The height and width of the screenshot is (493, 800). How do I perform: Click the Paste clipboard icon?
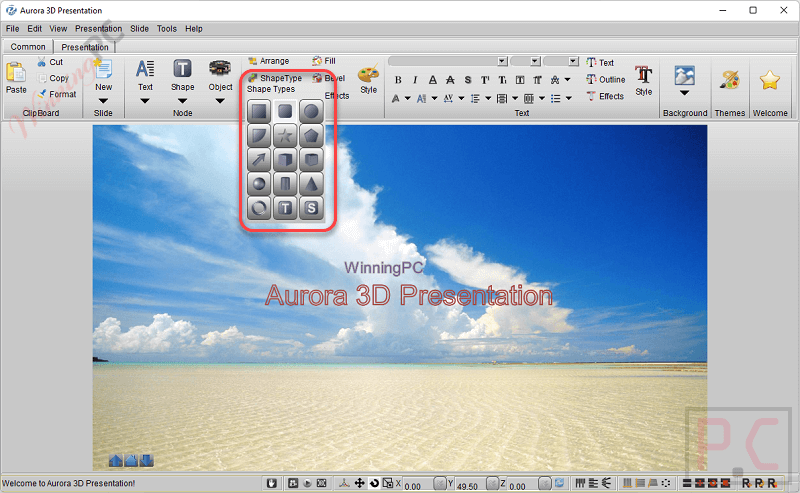(x=16, y=72)
